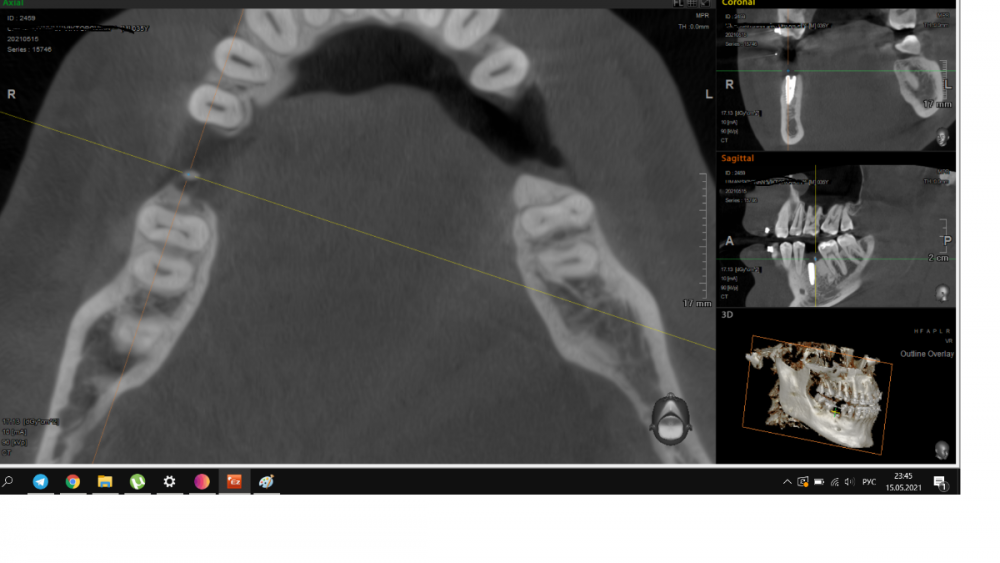Open the notification center in taskbar
1000x563 pixels.
tap(940, 482)
